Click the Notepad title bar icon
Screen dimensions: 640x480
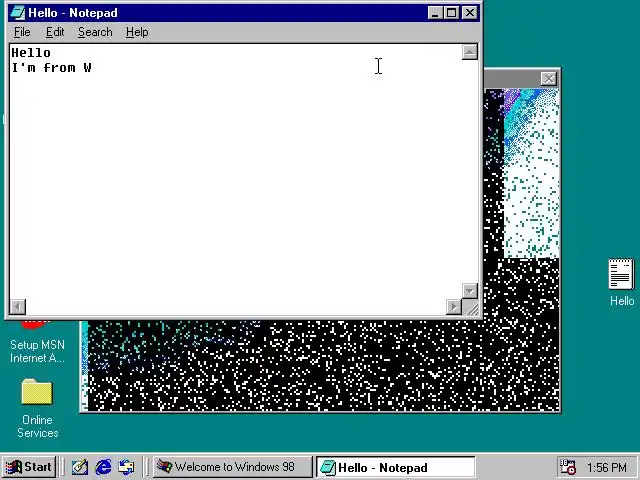tap(18, 13)
